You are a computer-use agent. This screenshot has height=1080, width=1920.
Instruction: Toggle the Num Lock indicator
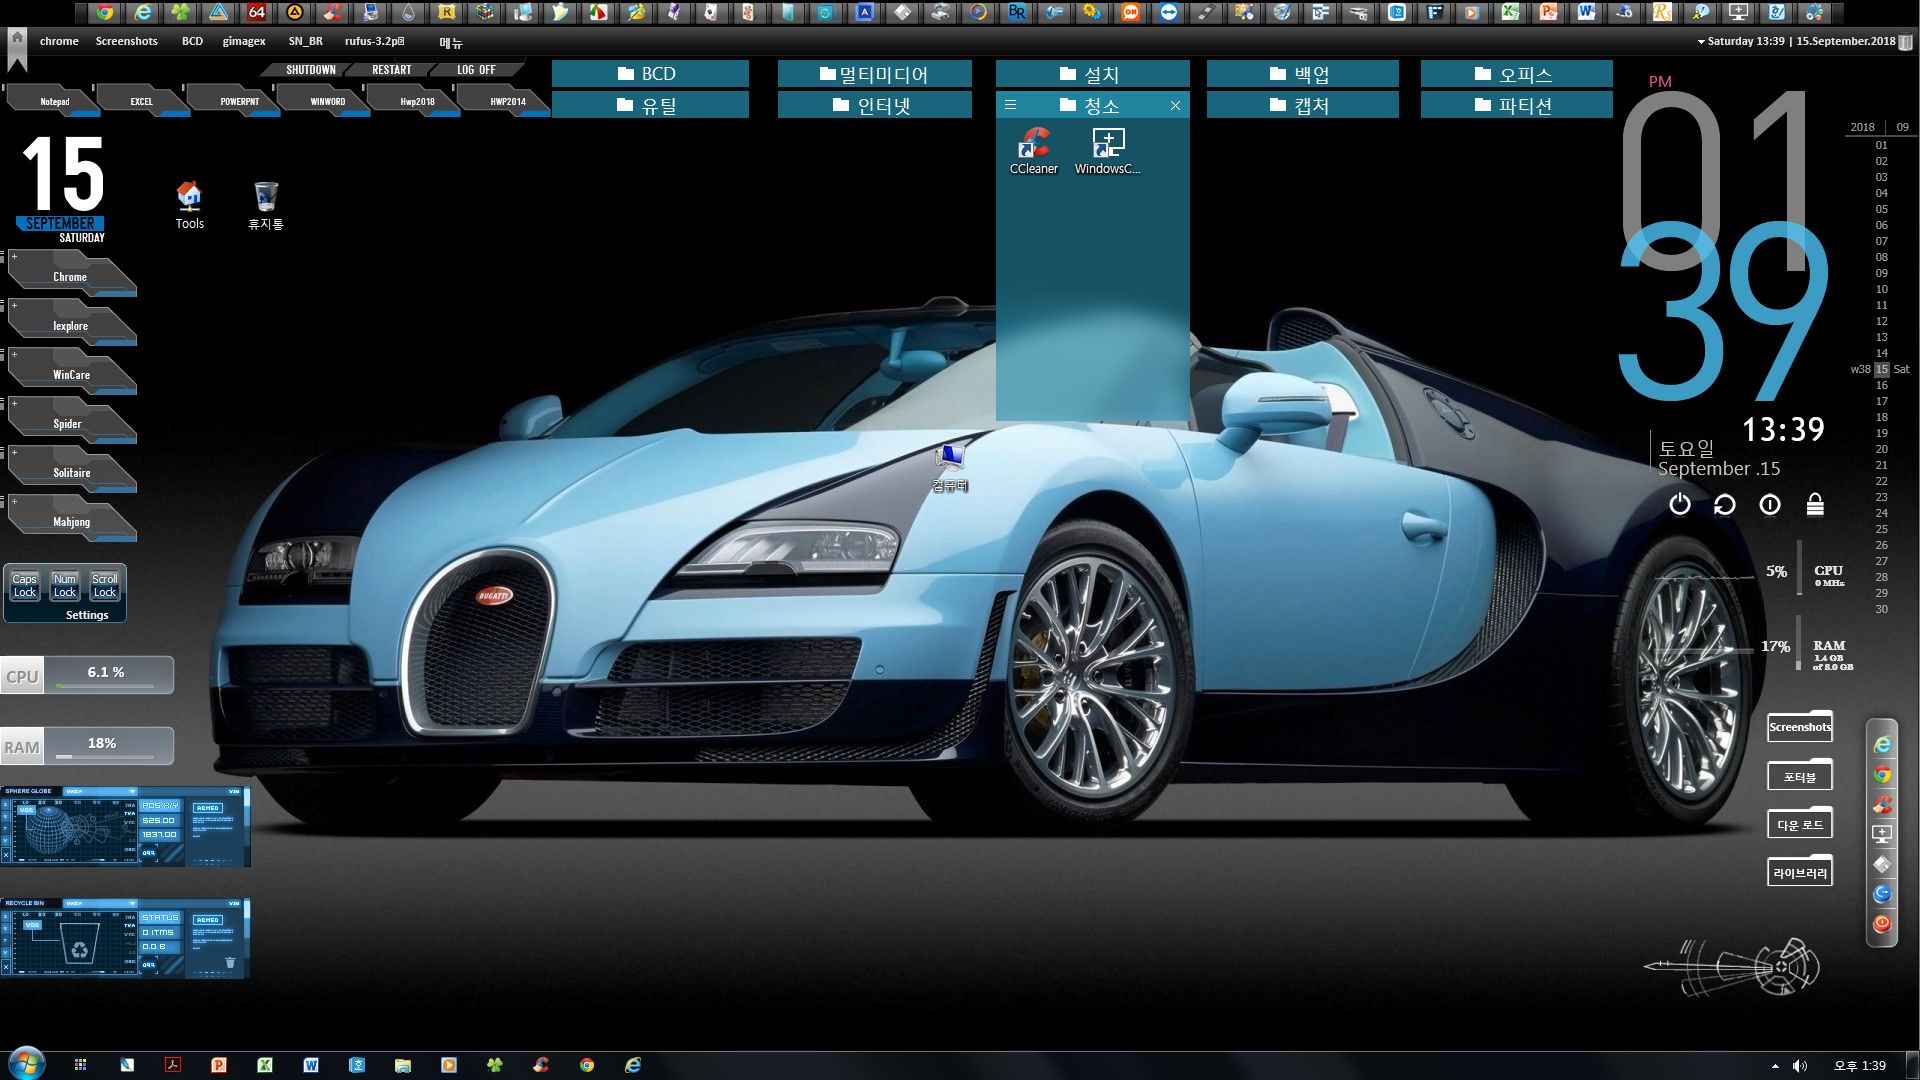click(64, 586)
